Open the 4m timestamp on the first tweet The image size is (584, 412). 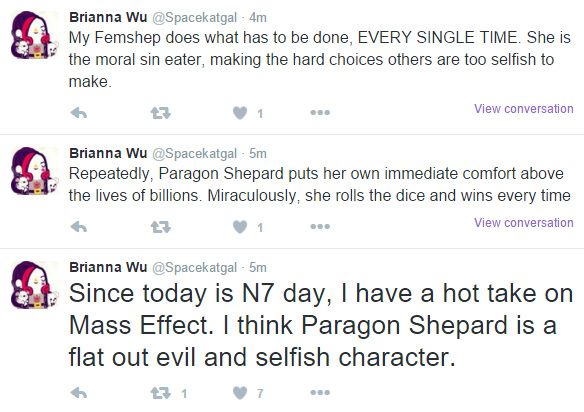click(x=258, y=18)
